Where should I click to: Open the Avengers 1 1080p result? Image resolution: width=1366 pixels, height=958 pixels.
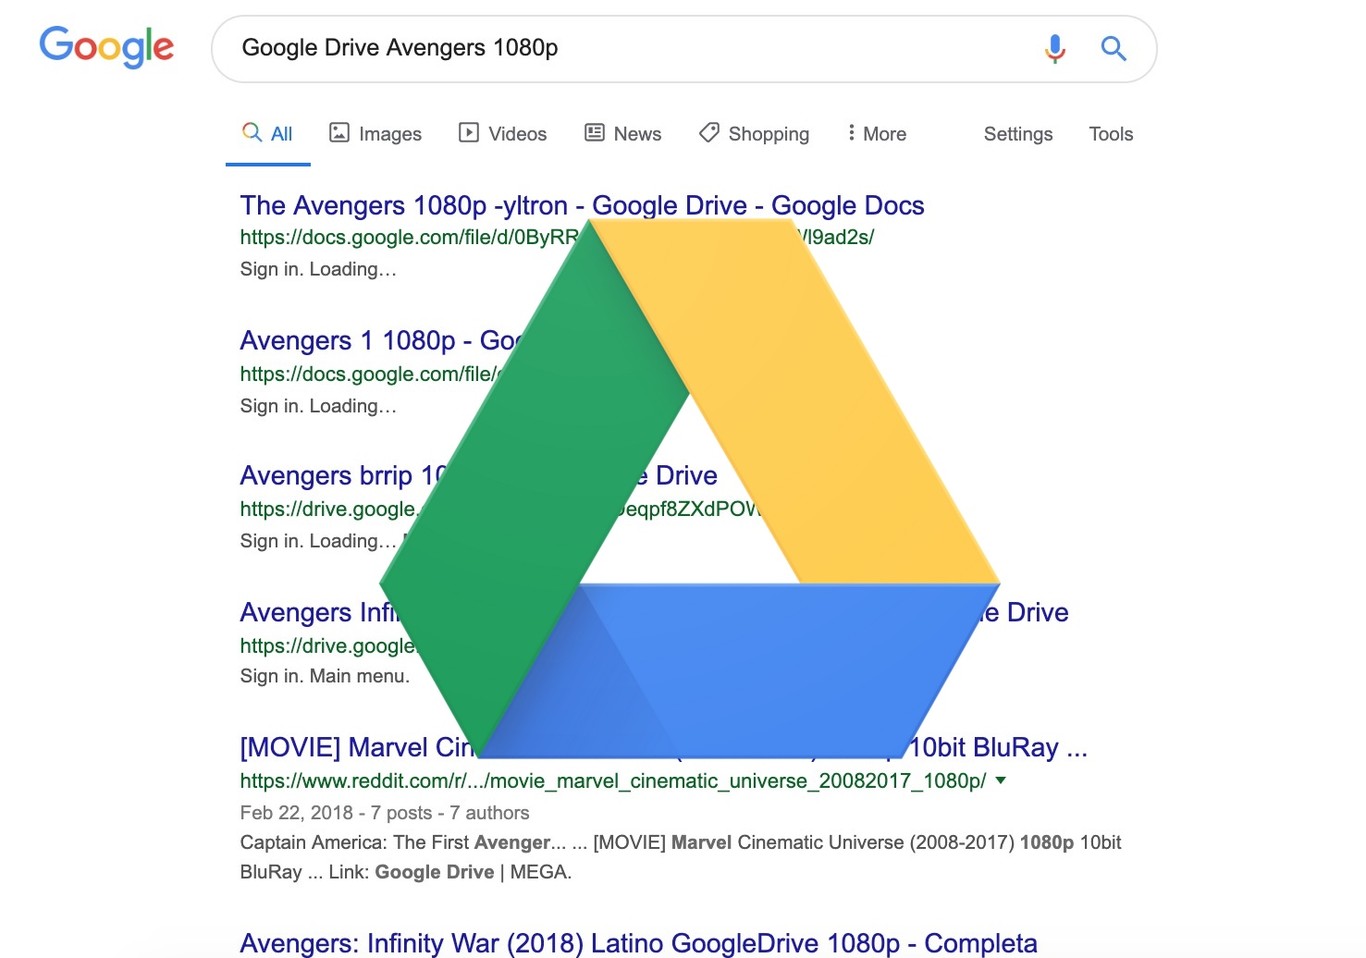click(380, 340)
